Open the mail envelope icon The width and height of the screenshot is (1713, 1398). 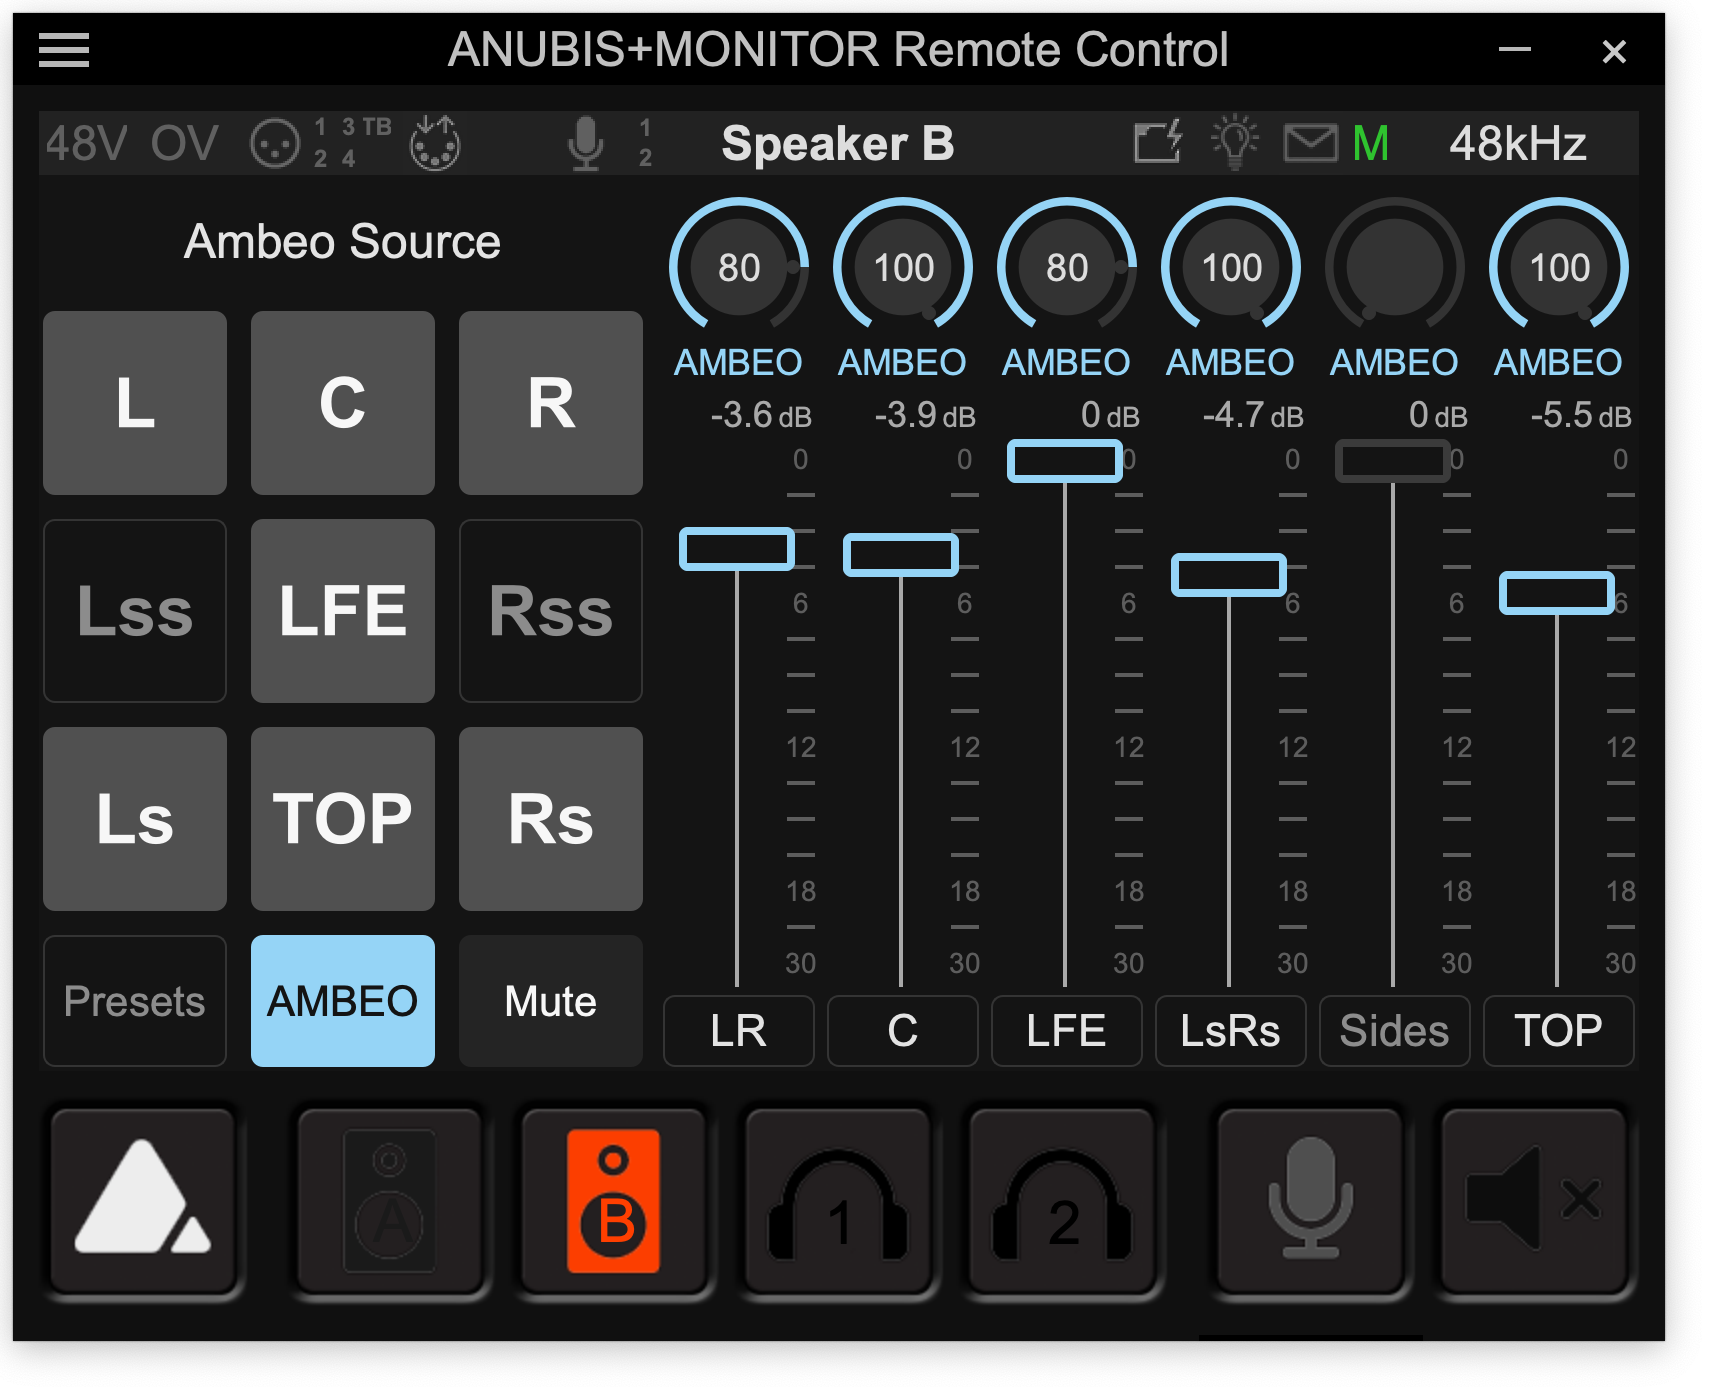pos(1310,143)
